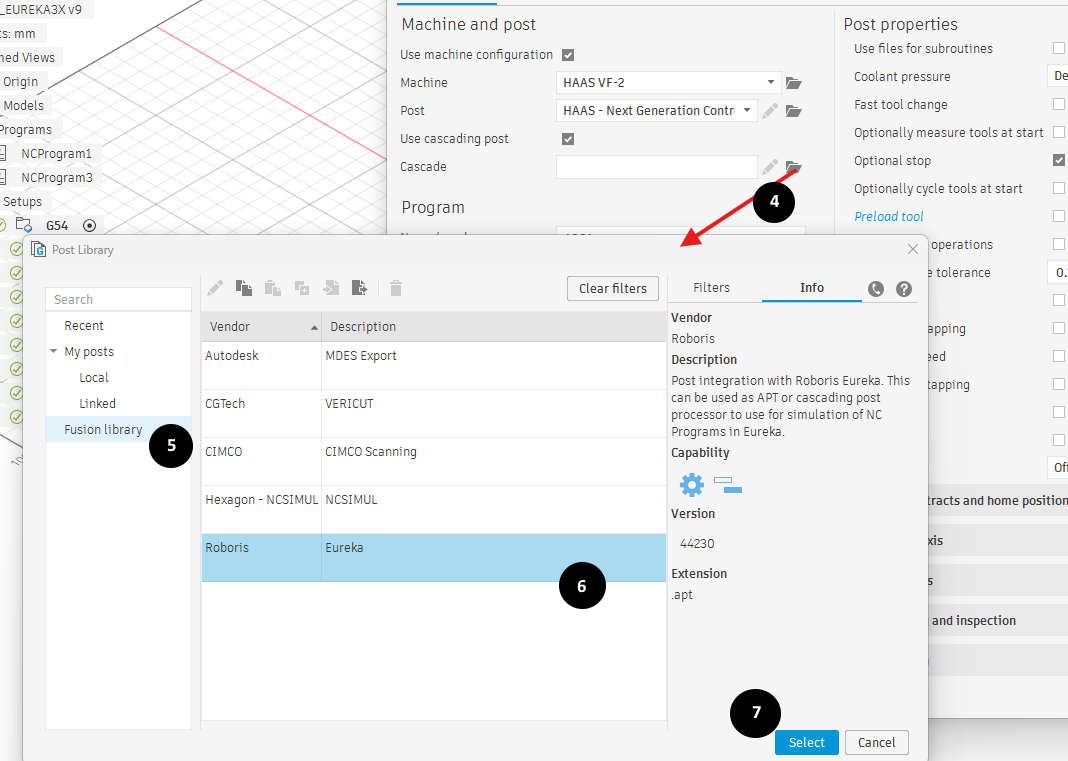Select the CIMCO Scanning row
This screenshot has height=761, width=1068.
(x=434, y=461)
